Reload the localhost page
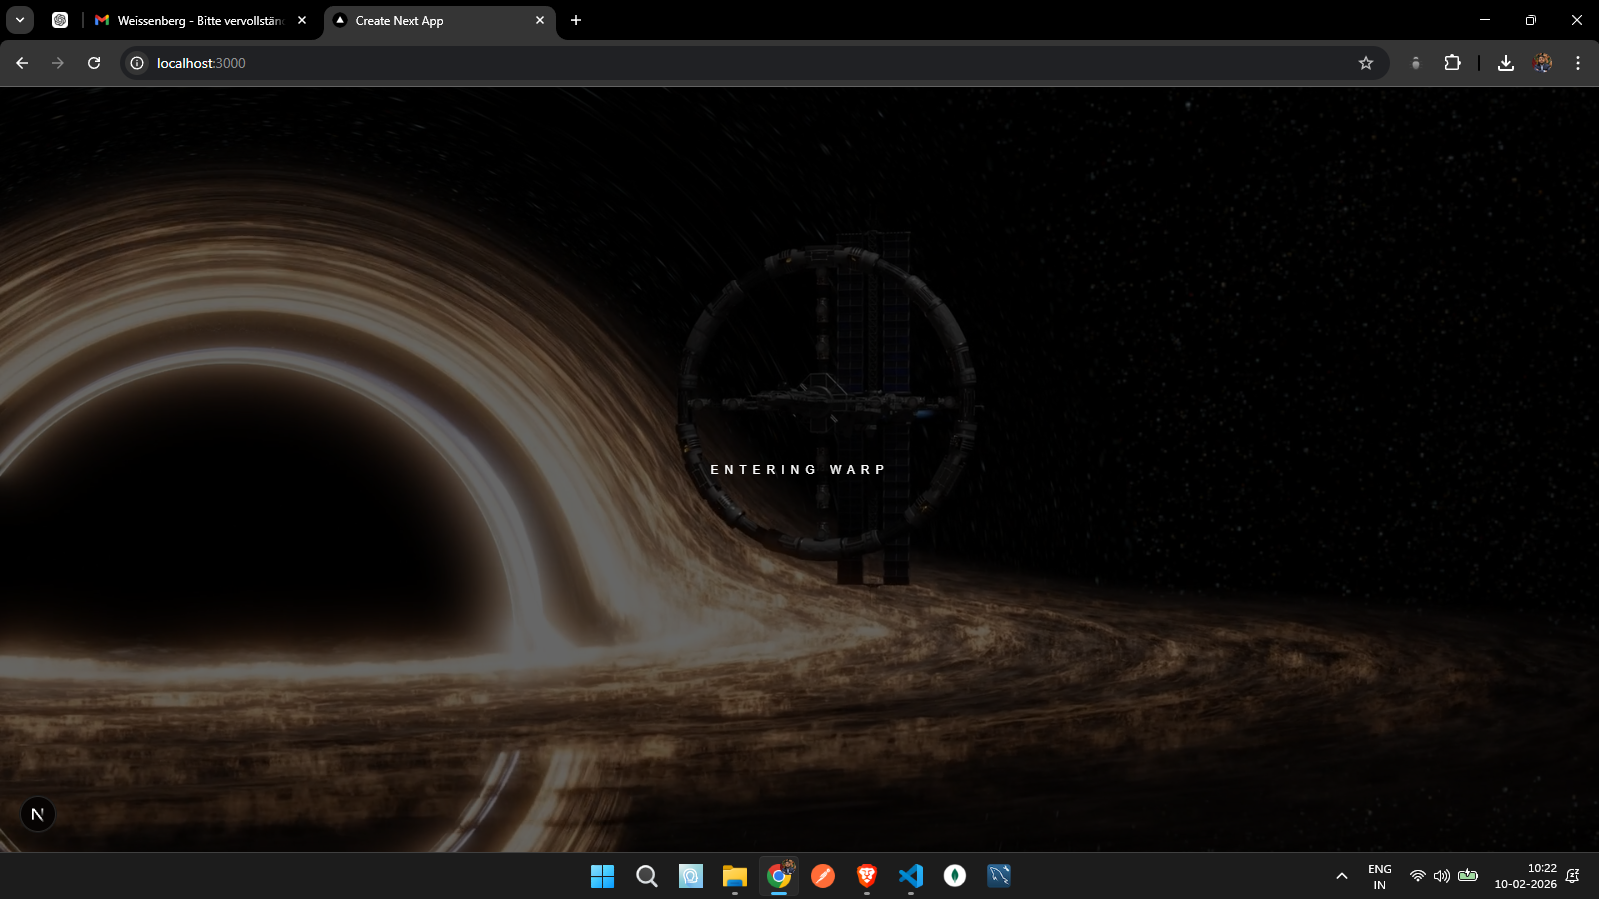 point(94,63)
